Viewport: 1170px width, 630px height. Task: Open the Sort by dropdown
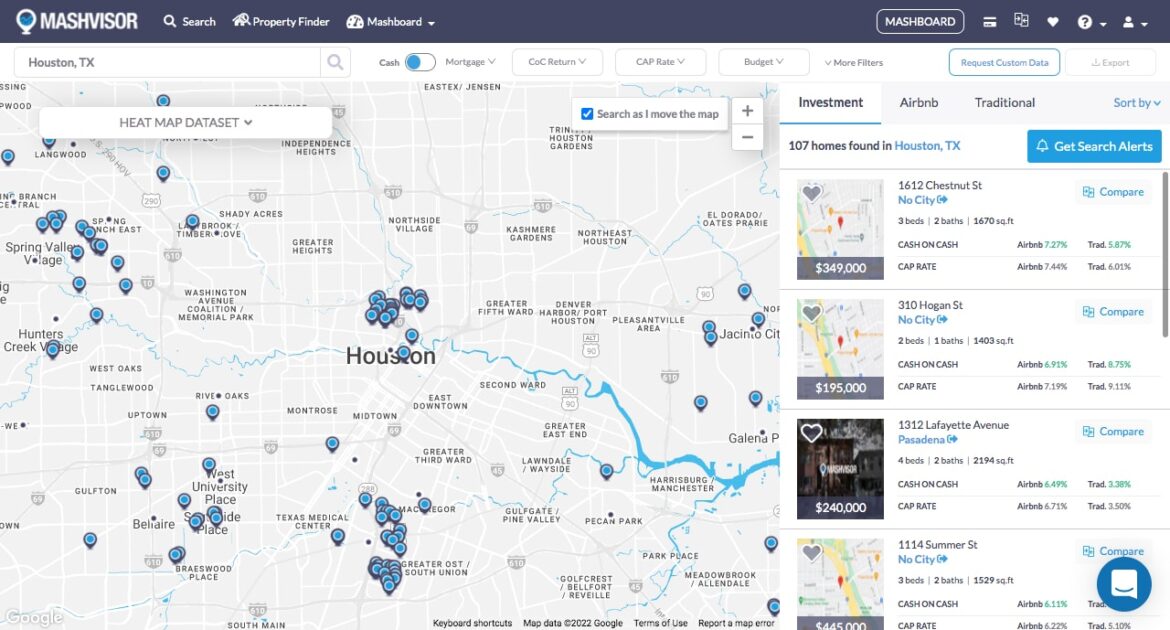pos(1135,102)
